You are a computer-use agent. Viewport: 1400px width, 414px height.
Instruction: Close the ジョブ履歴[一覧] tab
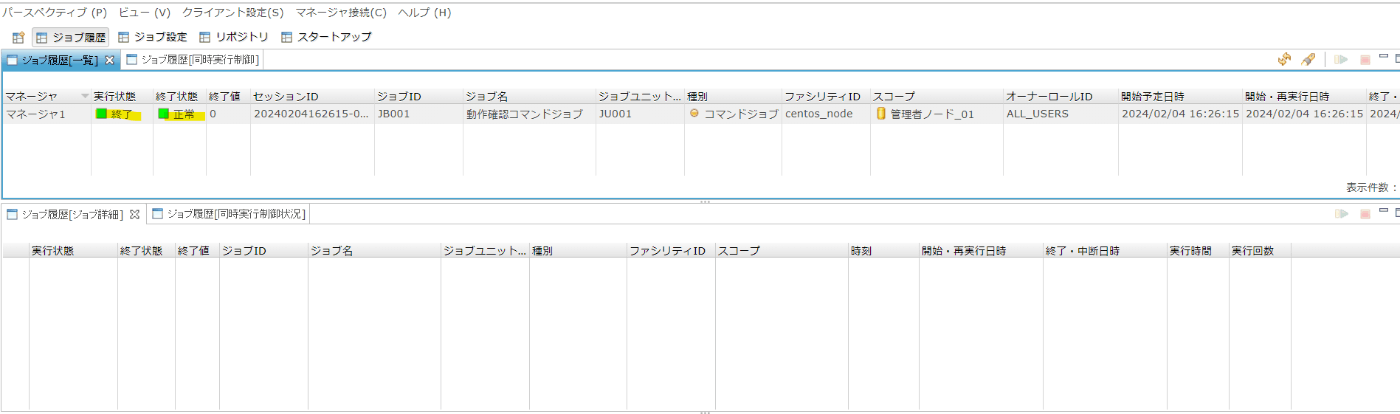pos(110,60)
